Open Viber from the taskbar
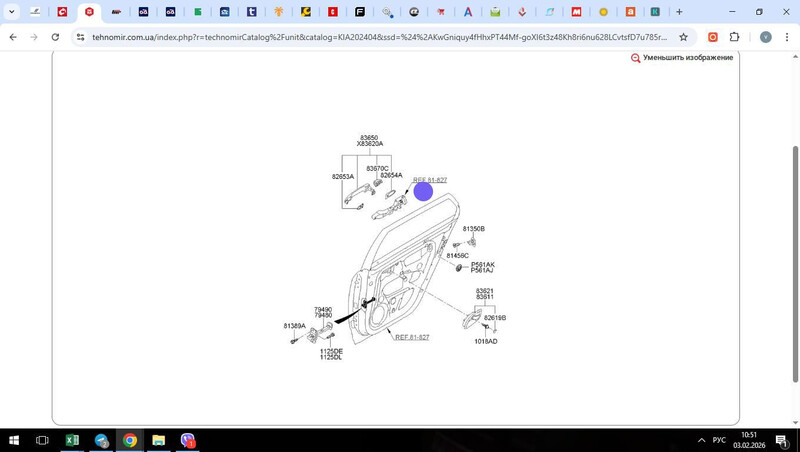 [187, 440]
